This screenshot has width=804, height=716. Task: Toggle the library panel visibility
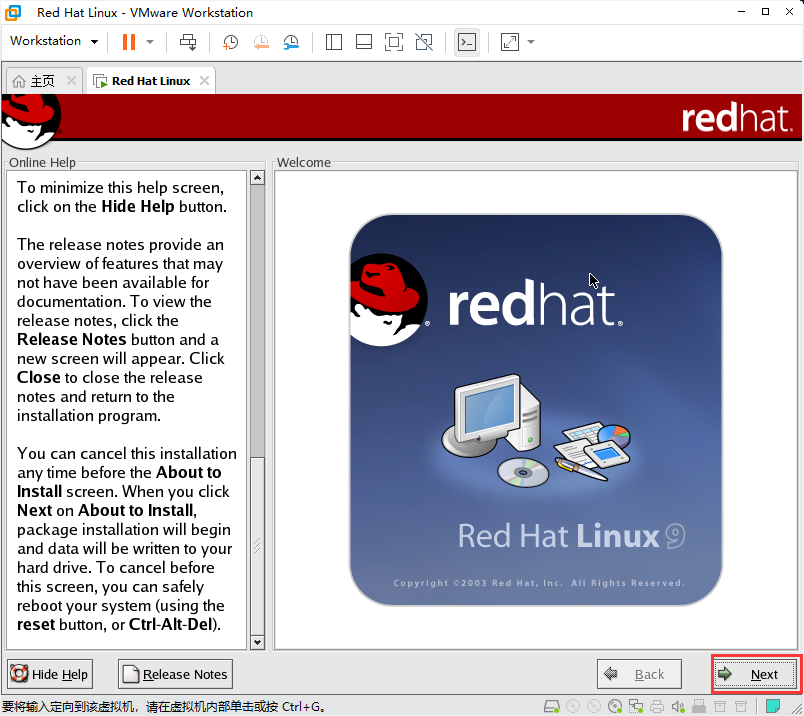click(333, 41)
